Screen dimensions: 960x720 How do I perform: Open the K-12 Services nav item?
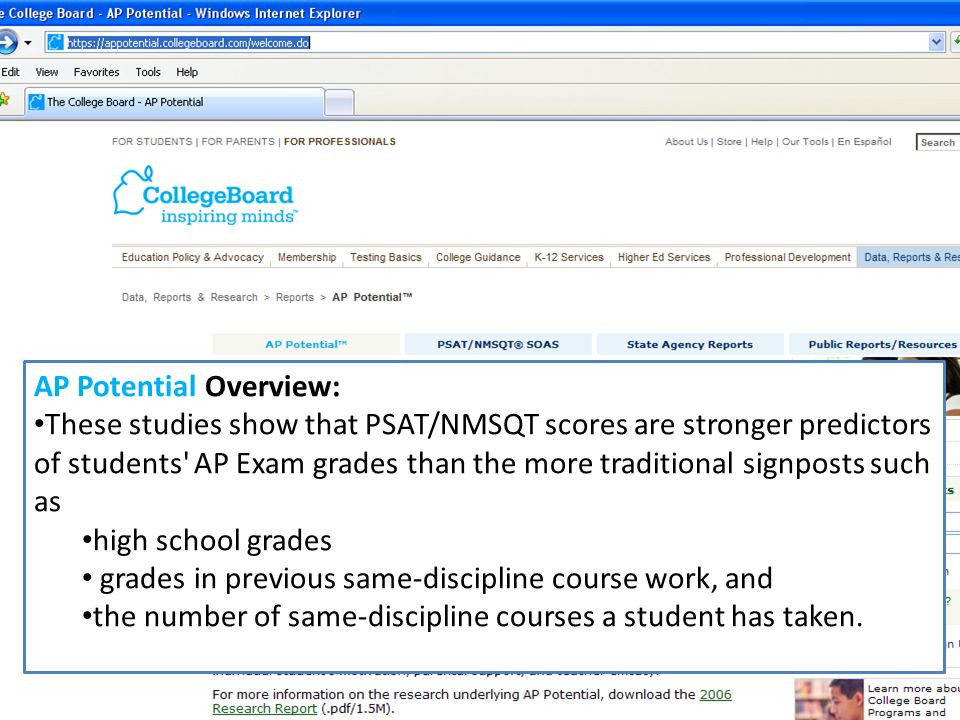coord(569,257)
